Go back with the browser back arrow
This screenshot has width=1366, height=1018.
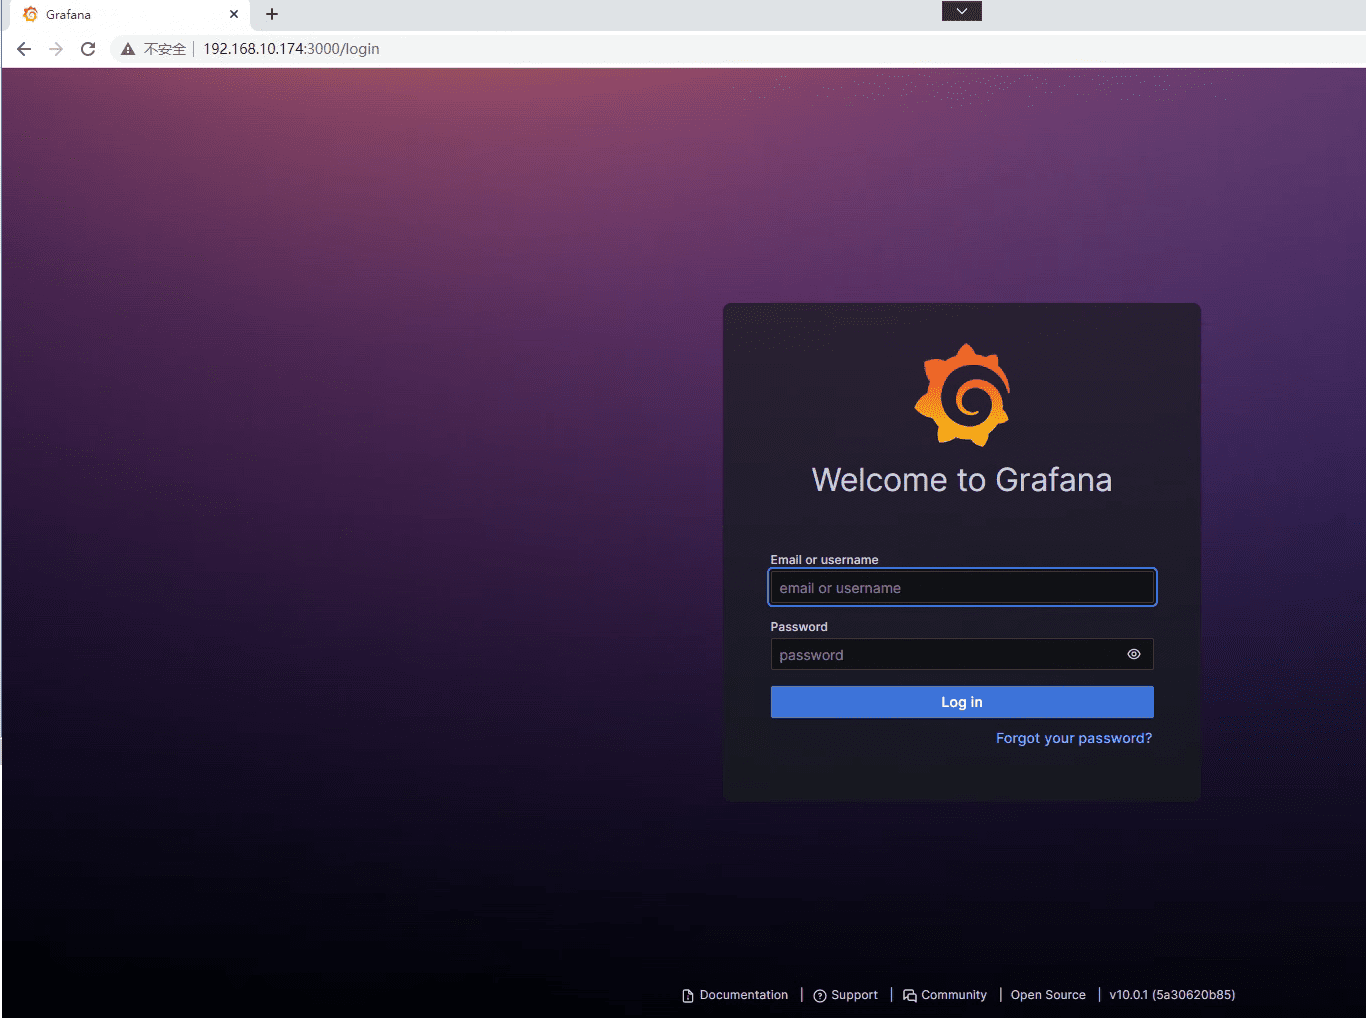(24, 49)
